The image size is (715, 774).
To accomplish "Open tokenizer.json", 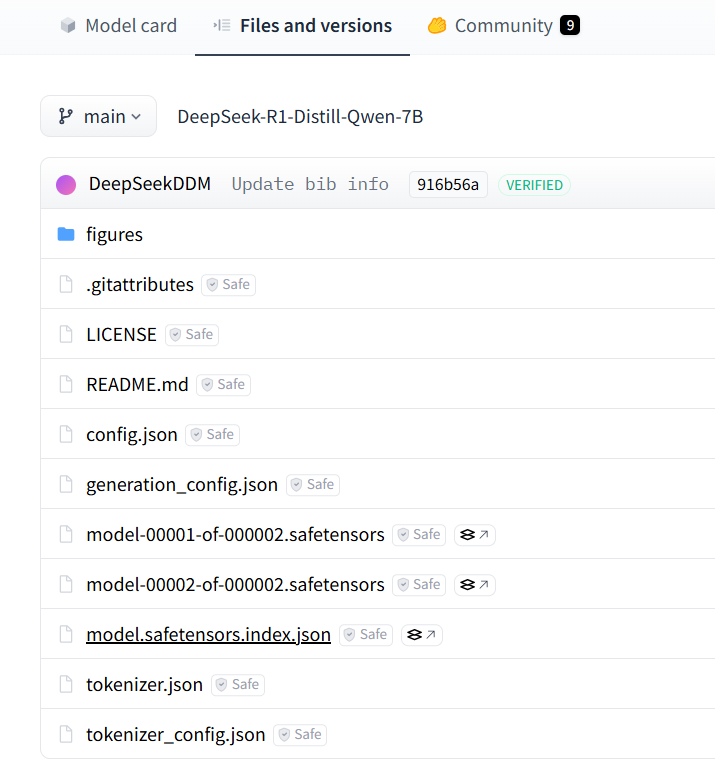I will pos(145,685).
